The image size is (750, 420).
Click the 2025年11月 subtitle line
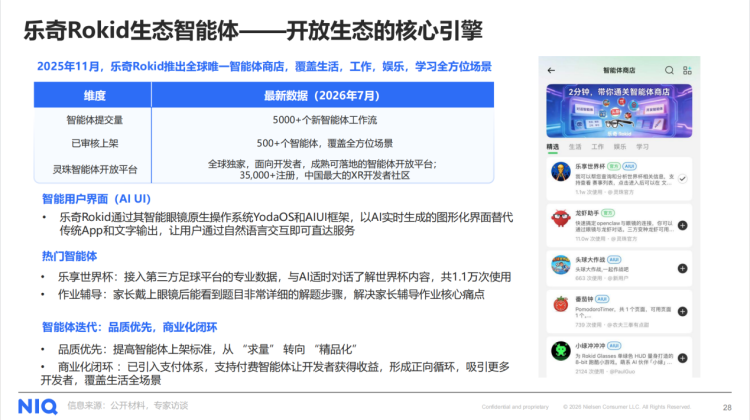pos(264,66)
